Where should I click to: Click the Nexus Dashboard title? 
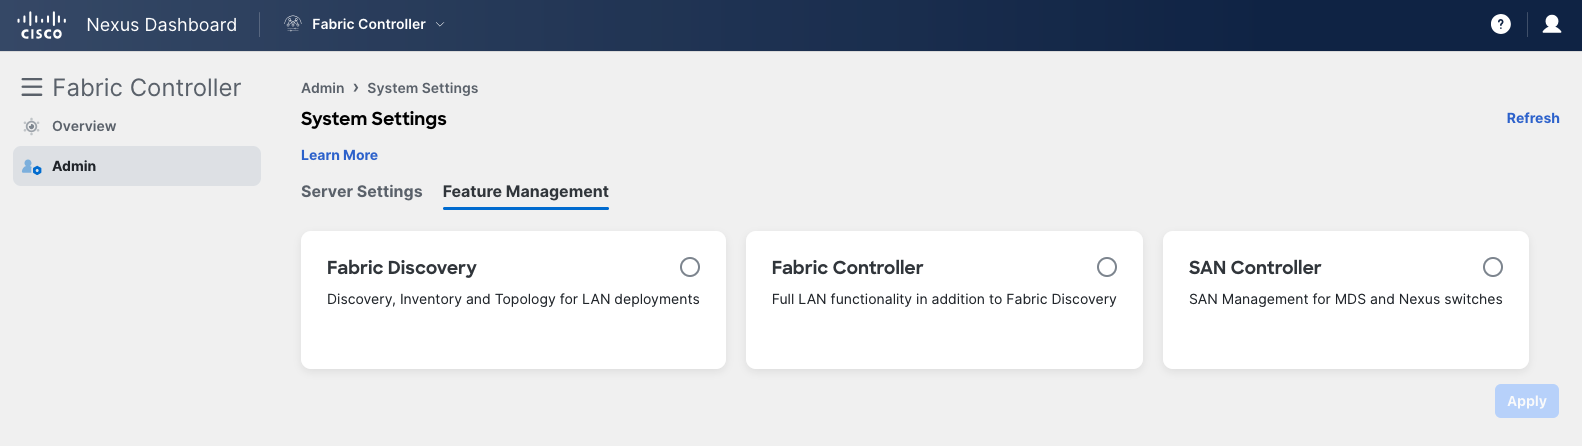click(162, 24)
